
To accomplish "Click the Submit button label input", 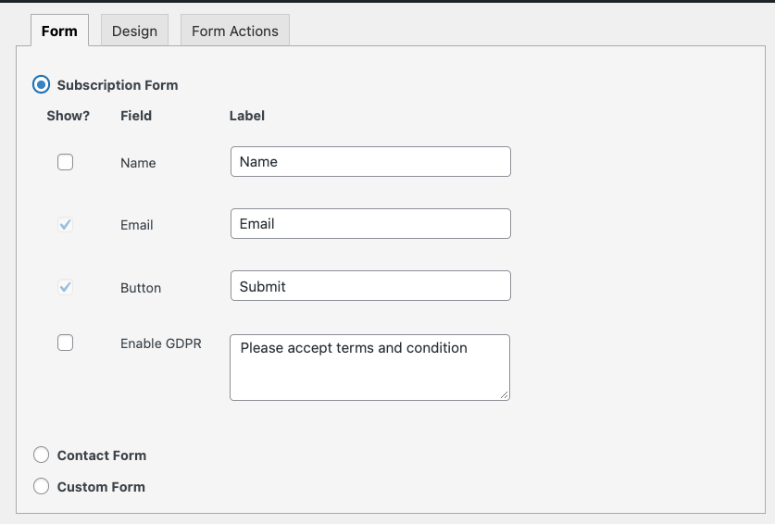I will click(370, 286).
